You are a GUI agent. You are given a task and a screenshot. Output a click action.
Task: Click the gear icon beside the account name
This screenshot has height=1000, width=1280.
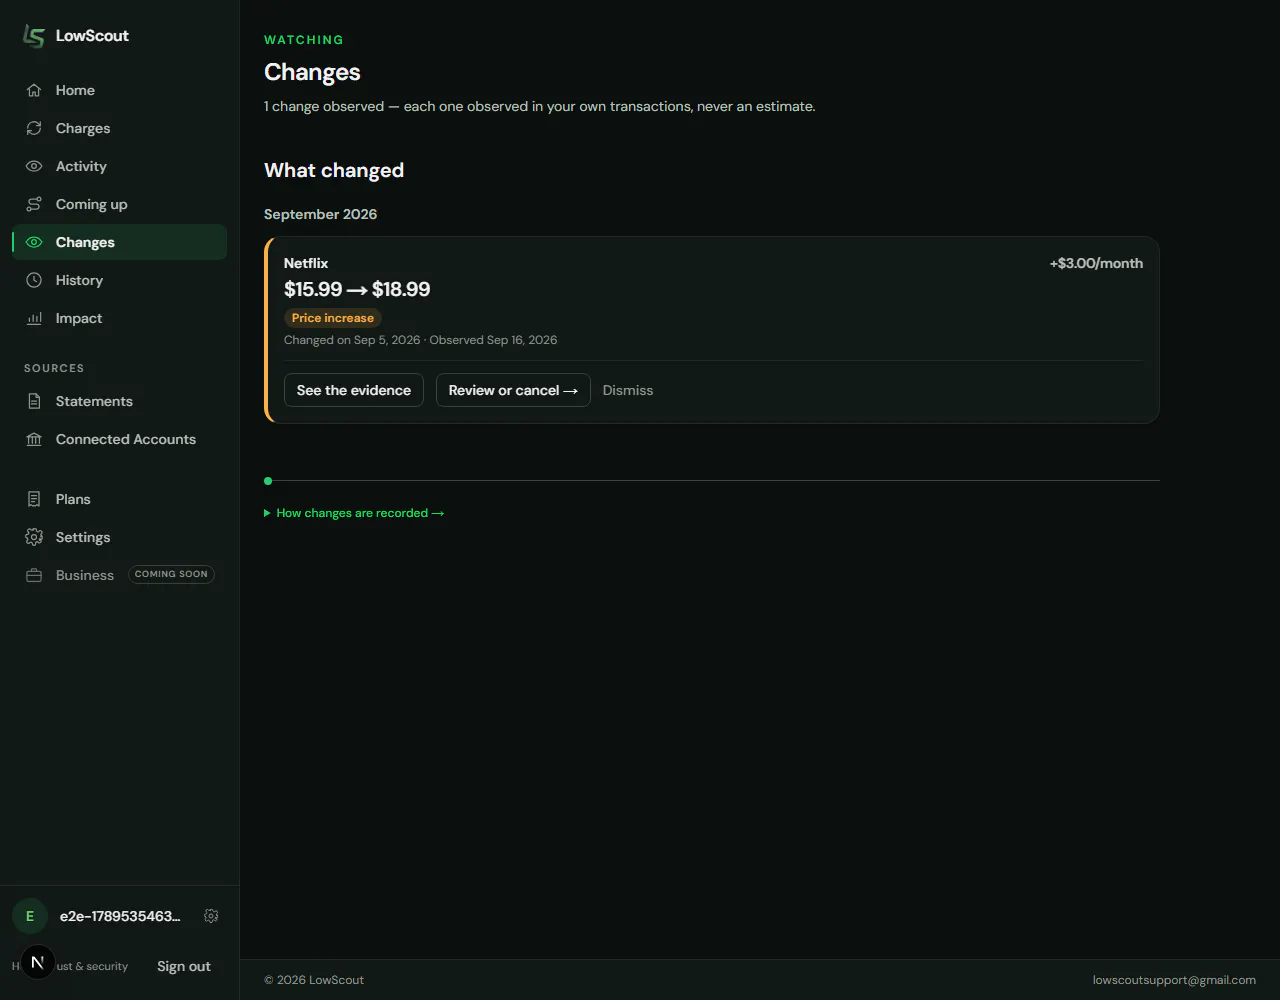pyautogui.click(x=211, y=916)
